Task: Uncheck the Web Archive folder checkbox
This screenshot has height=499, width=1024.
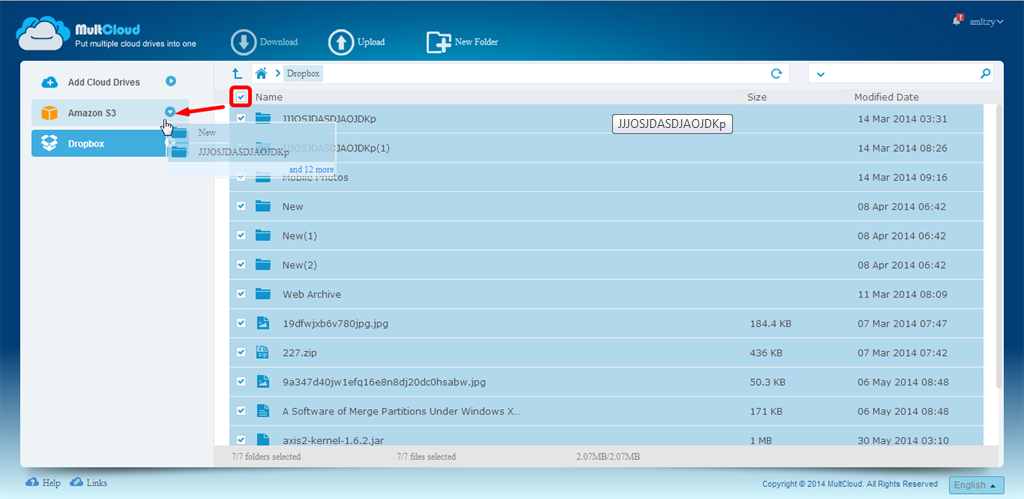Action: (240, 294)
